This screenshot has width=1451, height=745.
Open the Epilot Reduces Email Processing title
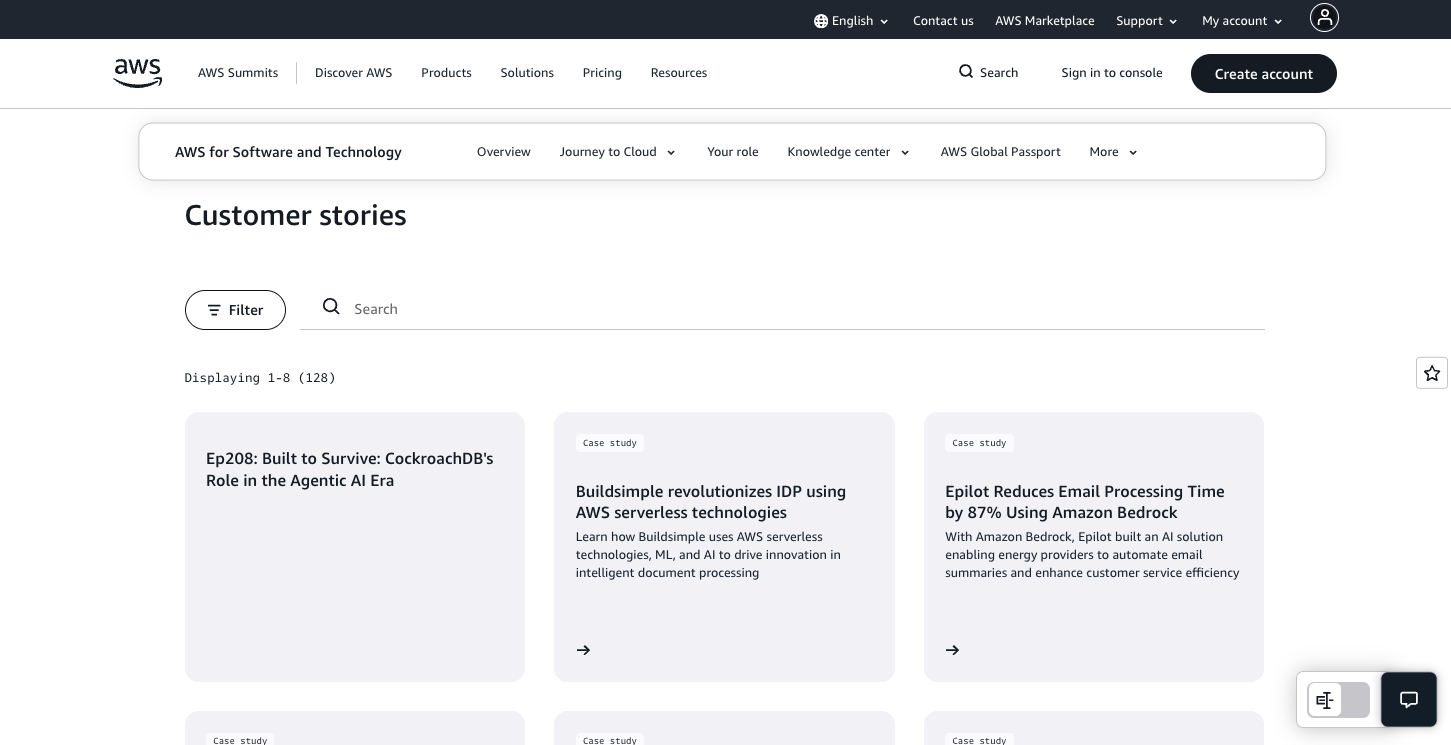click(x=1085, y=502)
